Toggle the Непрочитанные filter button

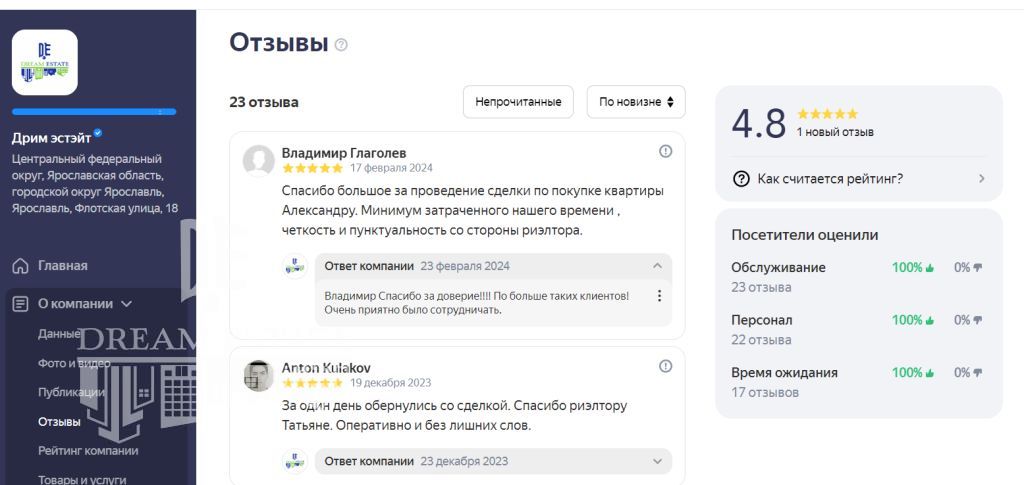(x=518, y=102)
